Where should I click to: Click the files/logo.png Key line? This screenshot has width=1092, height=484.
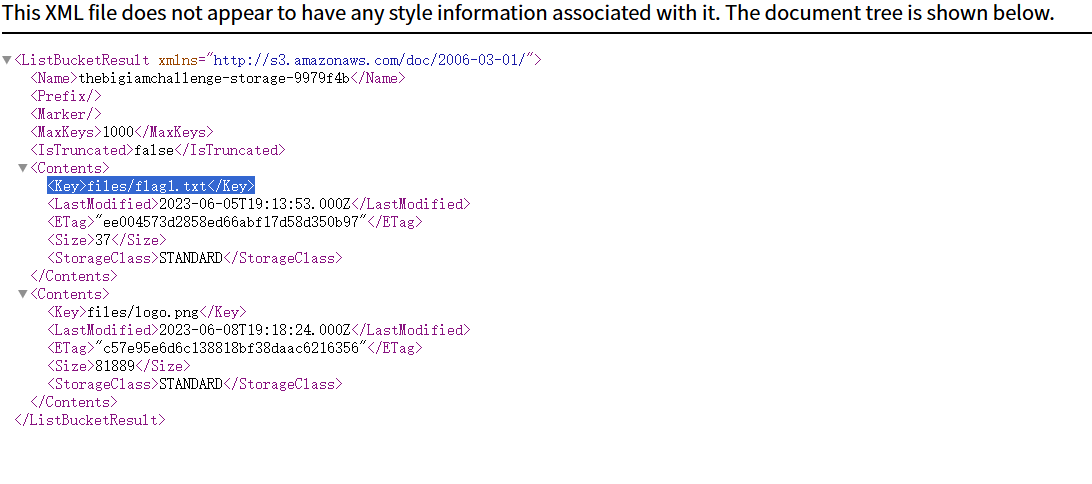point(147,312)
